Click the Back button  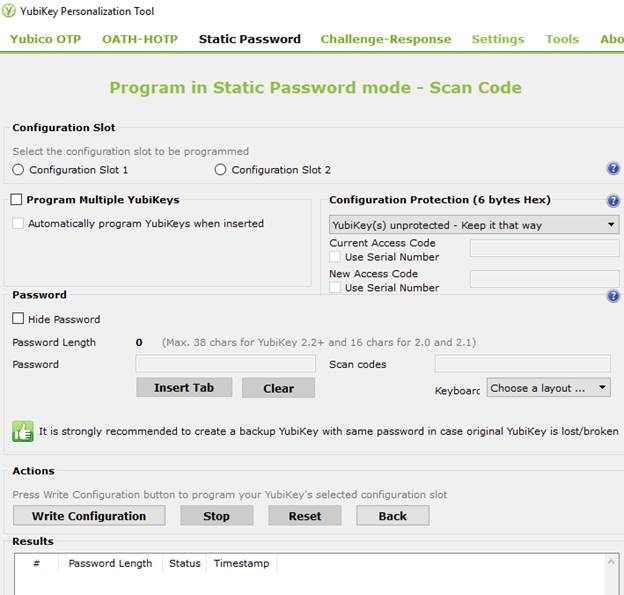[393, 516]
